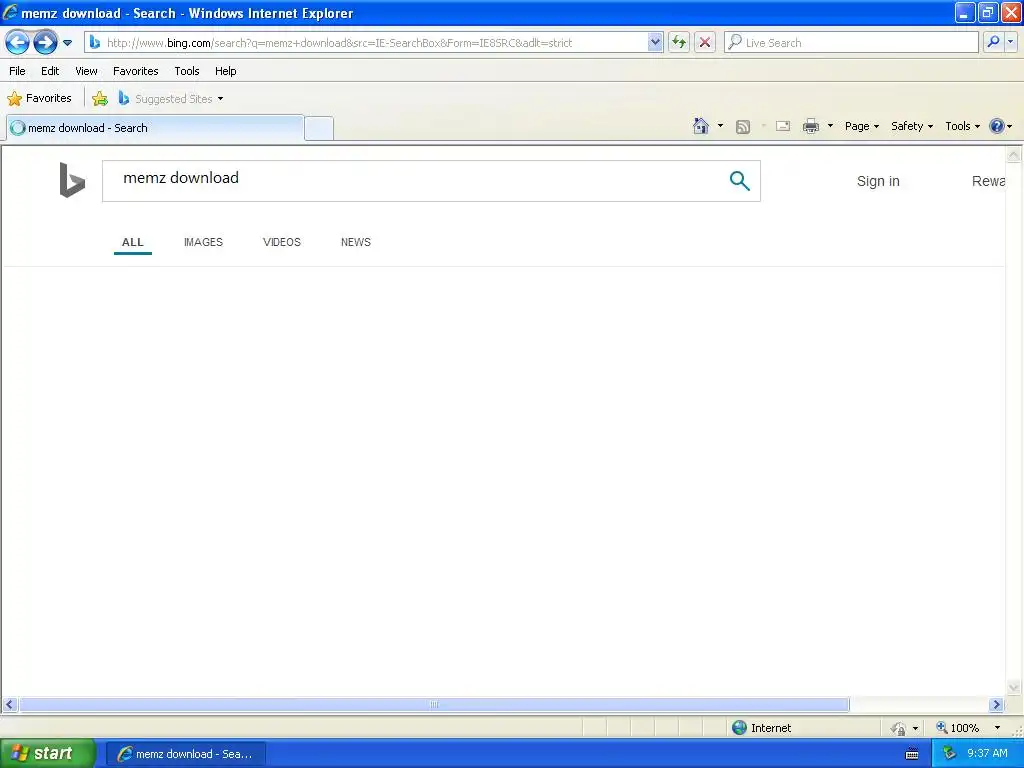Select the memz download - Search tab

tap(155, 128)
